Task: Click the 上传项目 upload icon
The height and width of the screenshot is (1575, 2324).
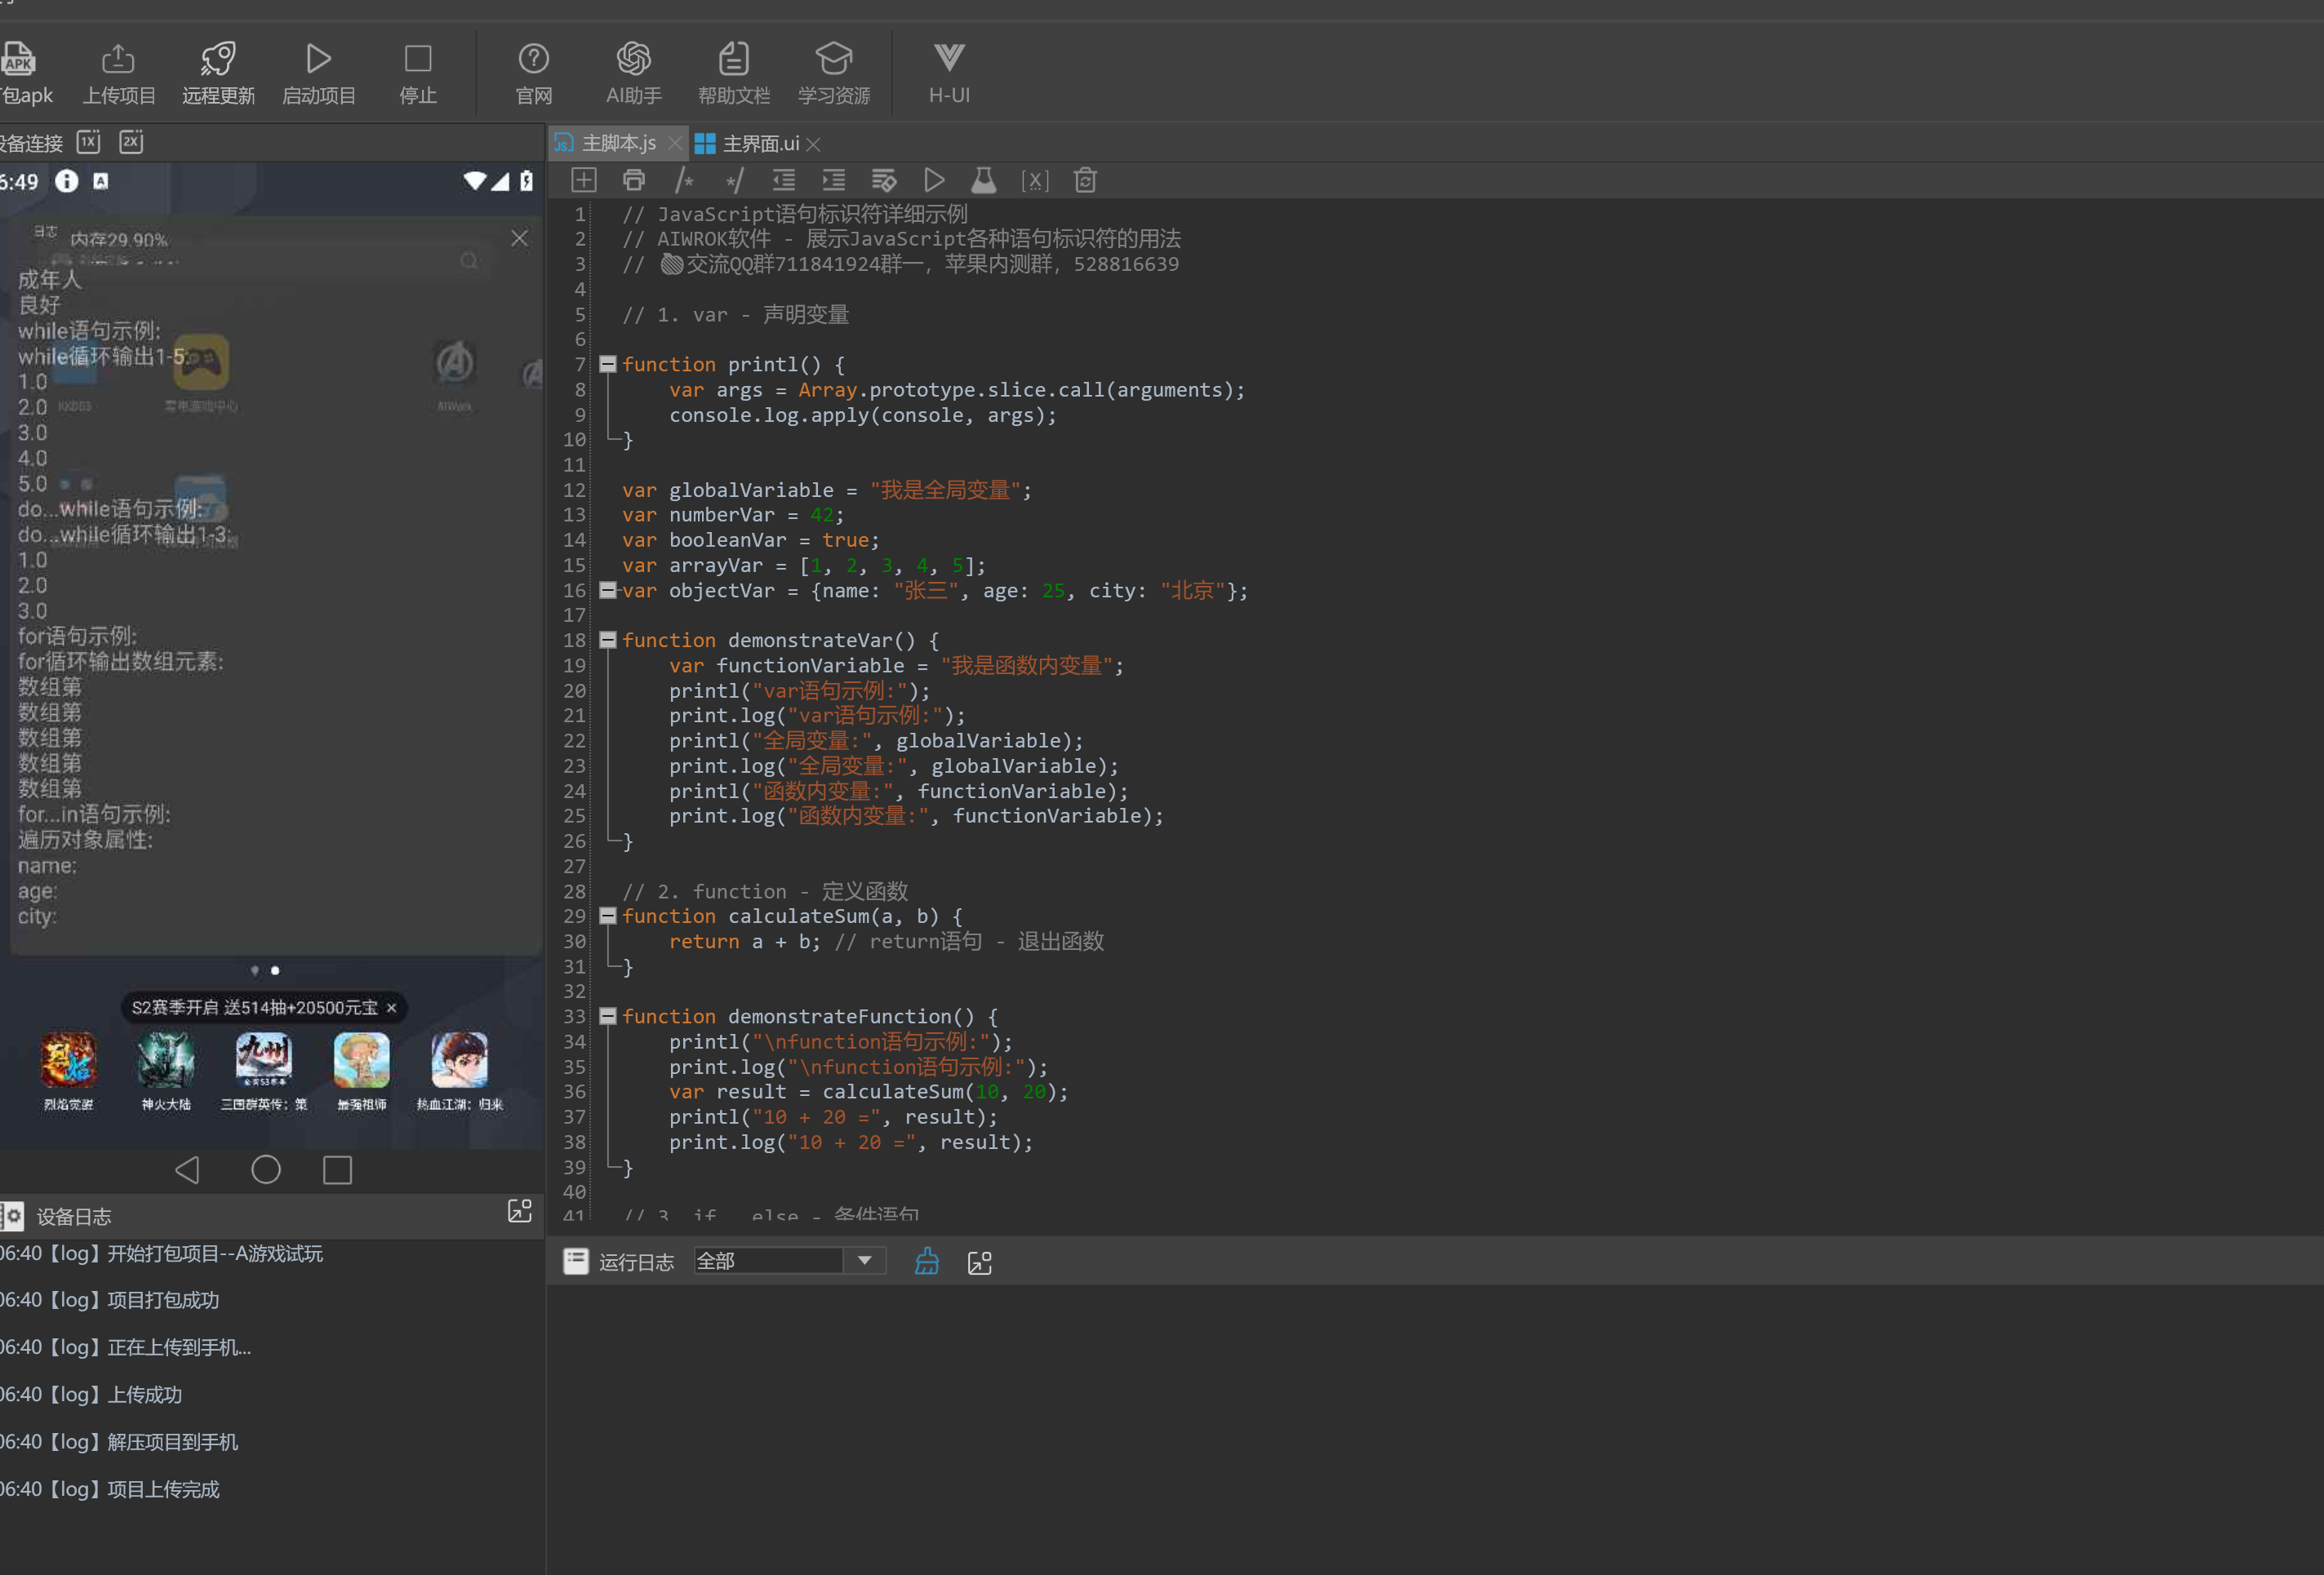Action: [x=118, y=60]
